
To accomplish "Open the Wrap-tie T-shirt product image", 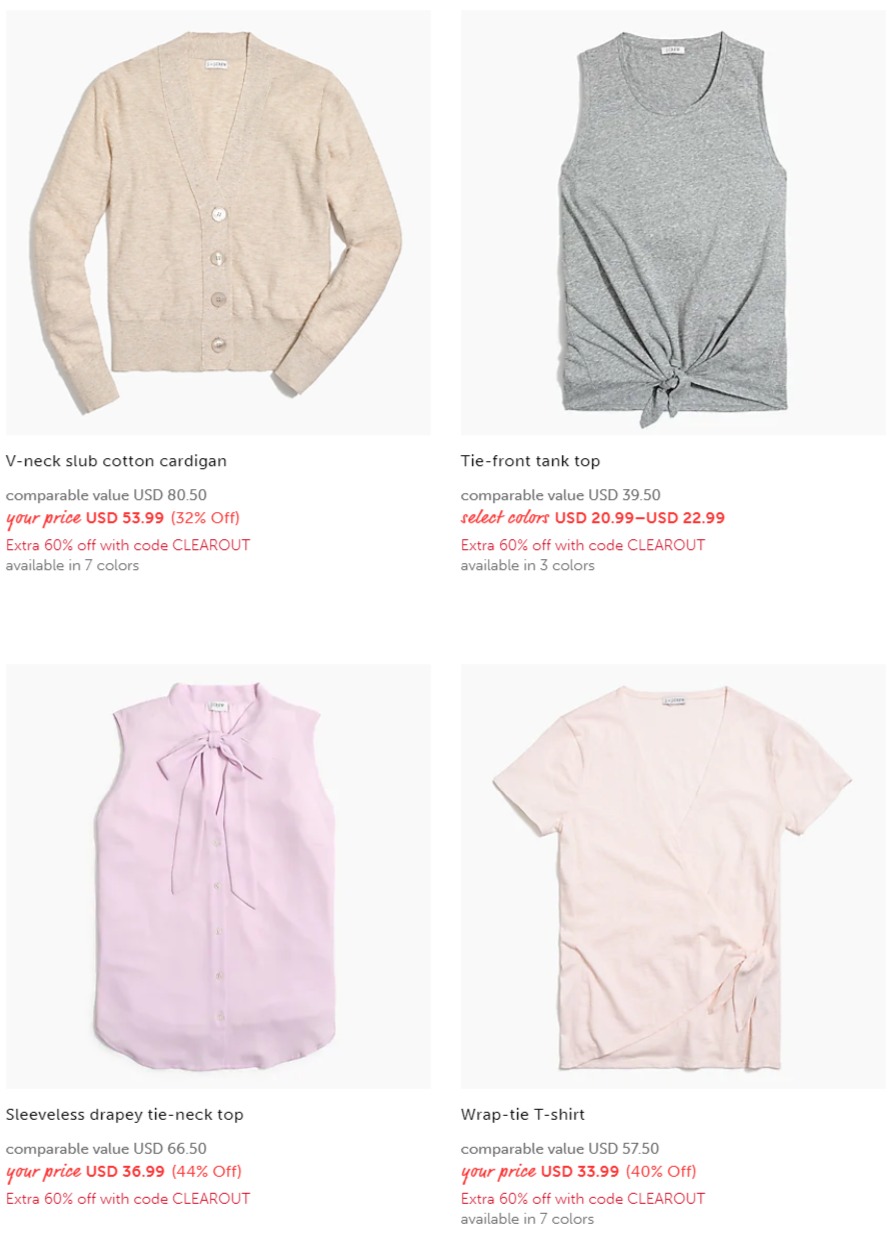I will click(673, 876).
